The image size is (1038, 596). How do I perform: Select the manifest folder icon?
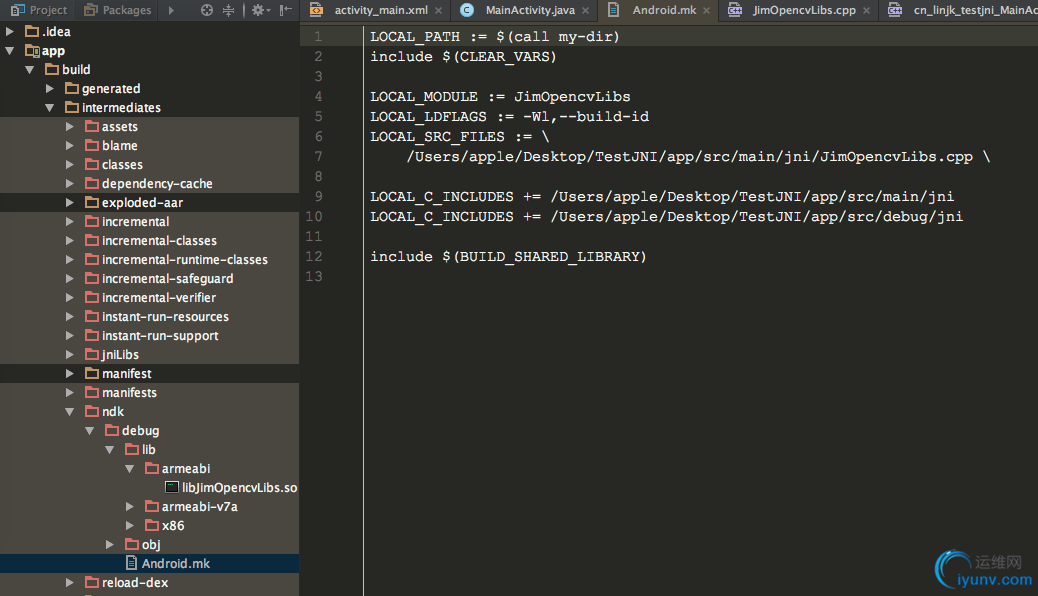coord(92,373)
